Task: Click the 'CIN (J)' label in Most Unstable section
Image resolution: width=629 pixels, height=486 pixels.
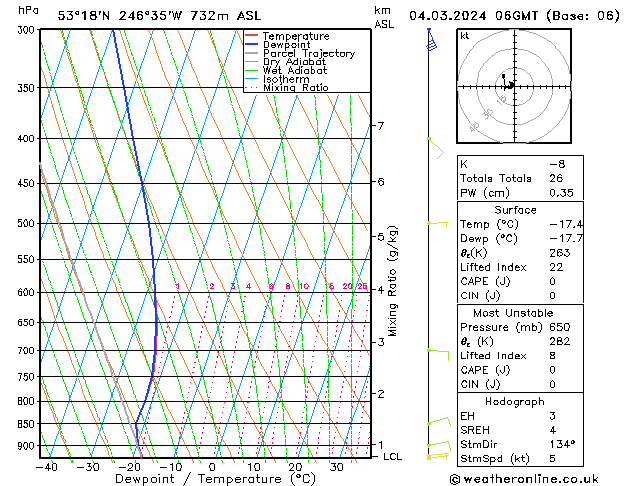Action: (x=480, y=385)
